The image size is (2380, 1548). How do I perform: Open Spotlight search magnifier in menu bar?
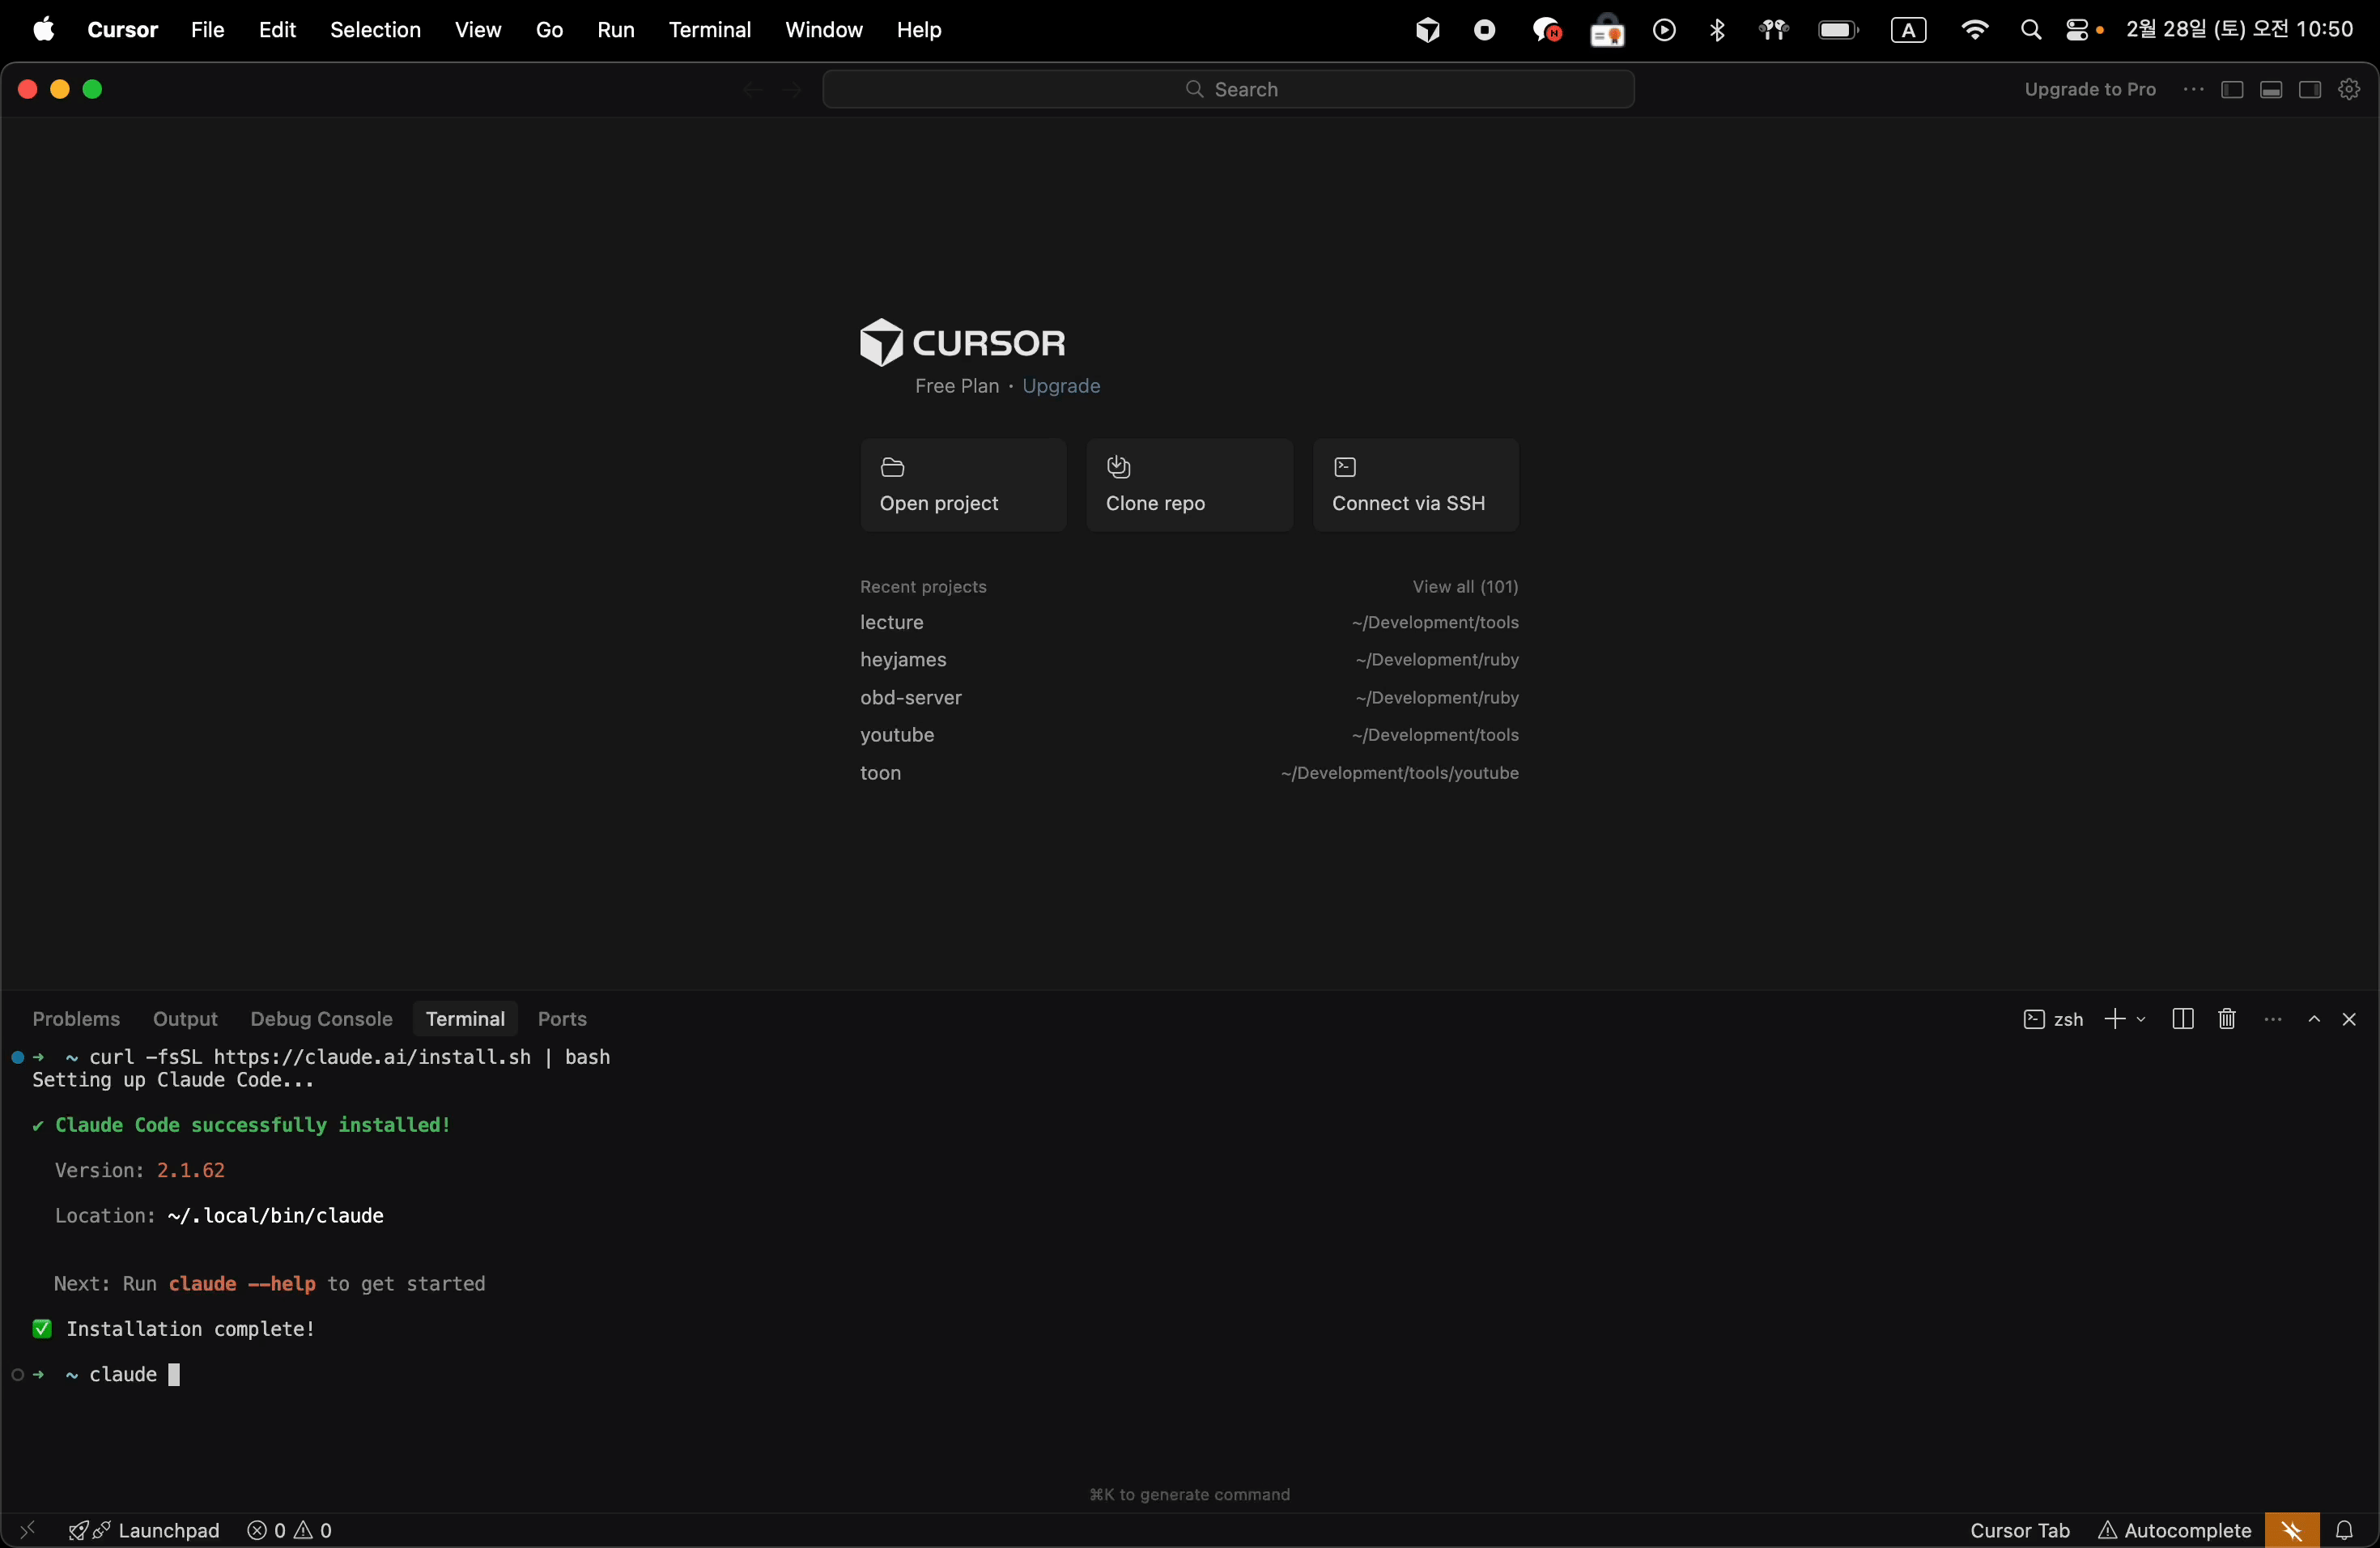tap(2030, 31)
